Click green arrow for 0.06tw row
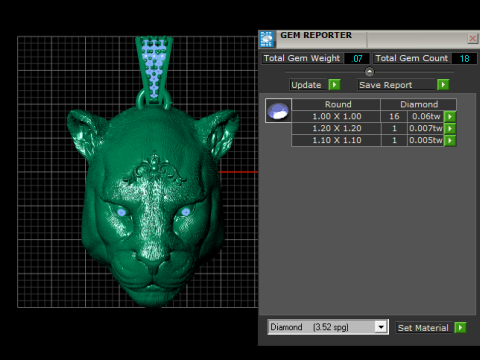Image resolution: width=480 pixels, height=360 pixels. coord(450,117)
